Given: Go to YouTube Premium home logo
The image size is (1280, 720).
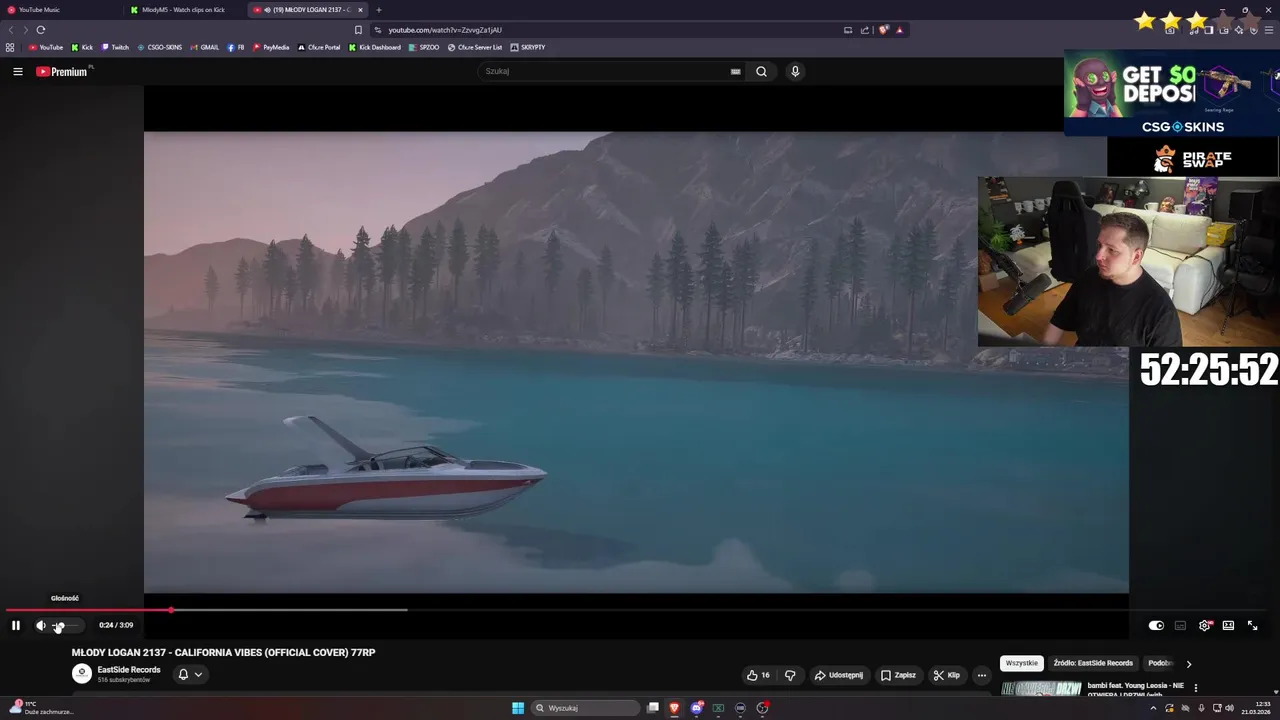Looking at the screenshot, I should pyautogui.click(x=62, y=71).
